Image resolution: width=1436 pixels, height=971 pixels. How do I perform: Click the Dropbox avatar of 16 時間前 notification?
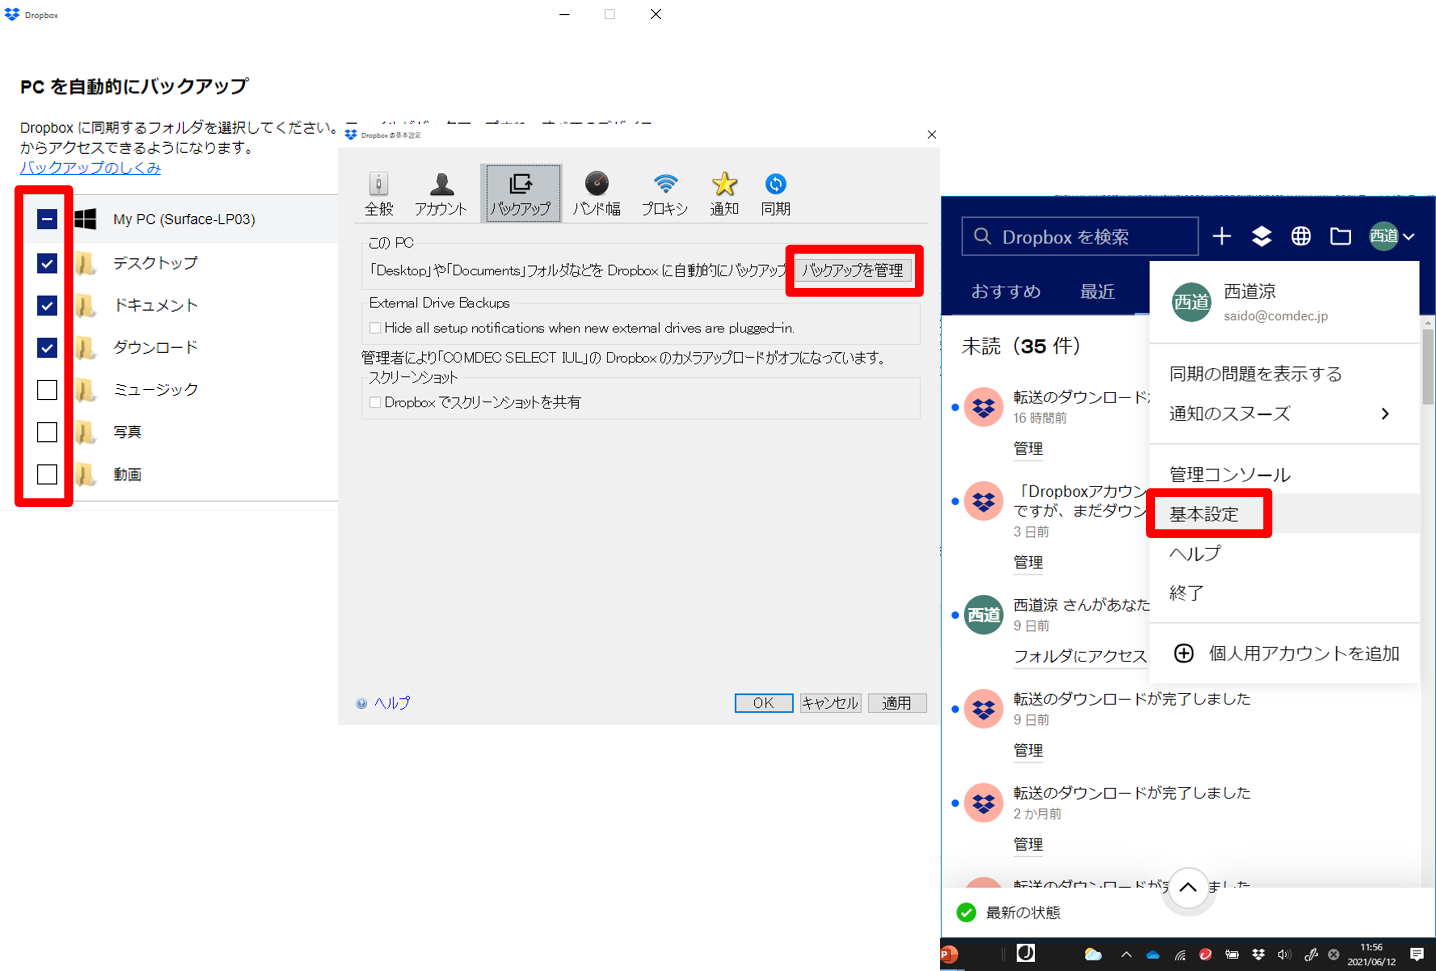coord(984,407)
